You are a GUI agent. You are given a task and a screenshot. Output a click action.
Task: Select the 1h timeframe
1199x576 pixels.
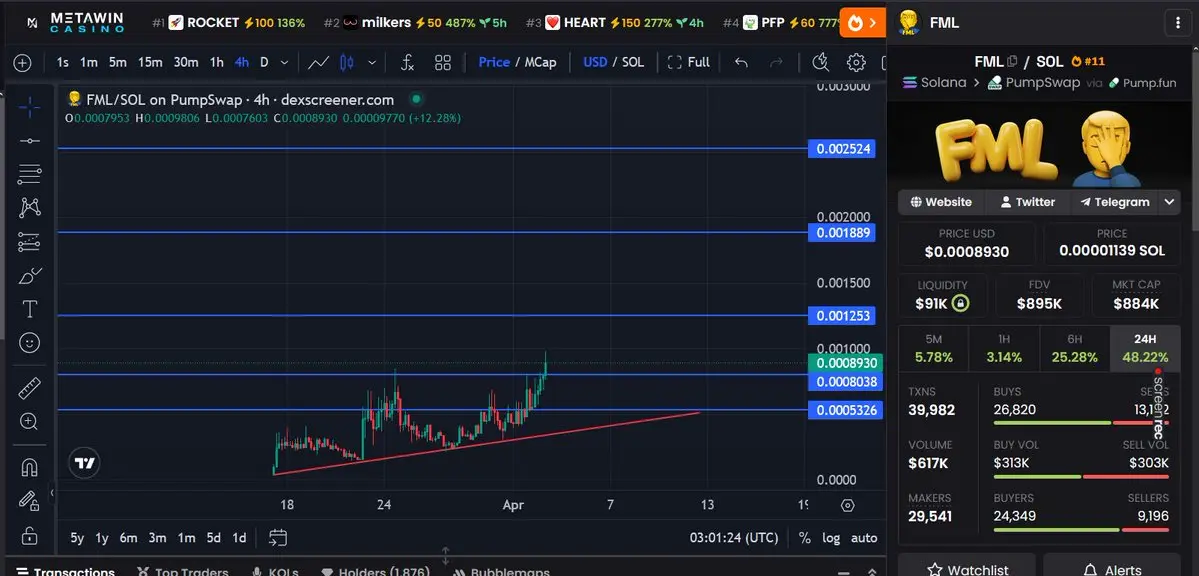coord(217,63)
